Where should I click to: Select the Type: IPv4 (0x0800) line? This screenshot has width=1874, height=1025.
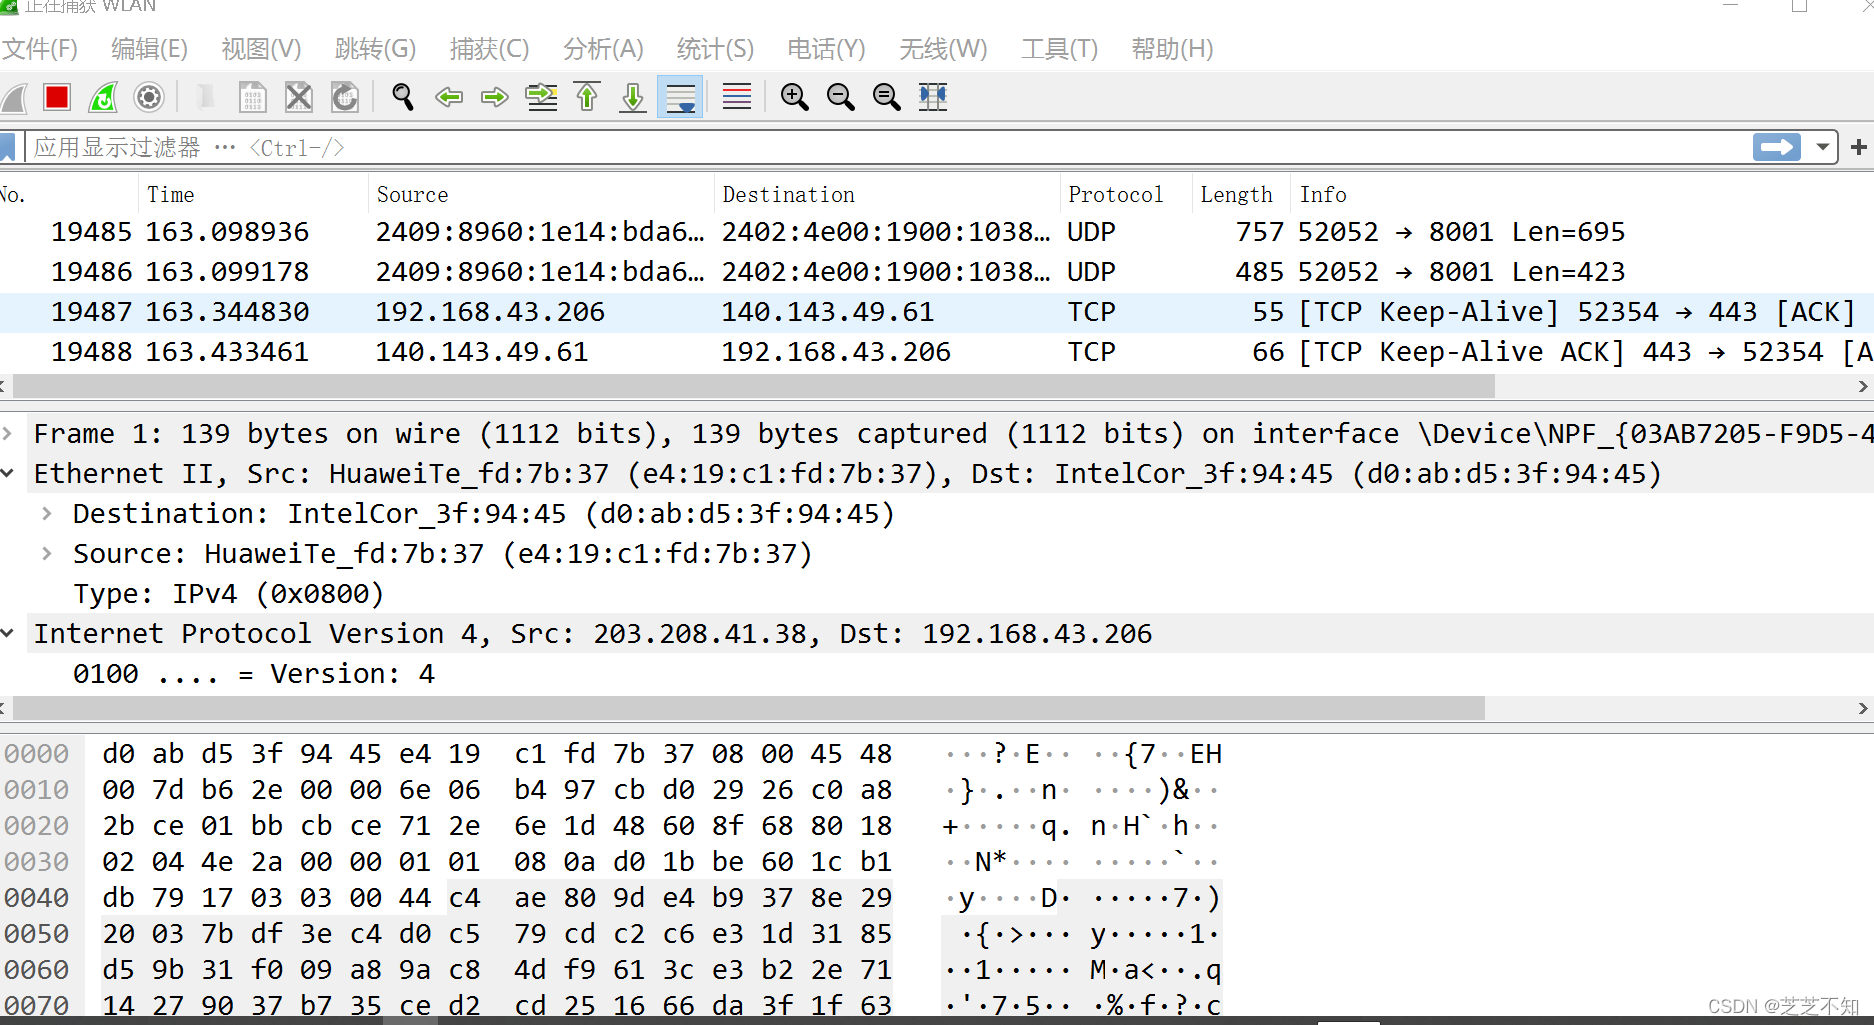click(x=228, y=593)
